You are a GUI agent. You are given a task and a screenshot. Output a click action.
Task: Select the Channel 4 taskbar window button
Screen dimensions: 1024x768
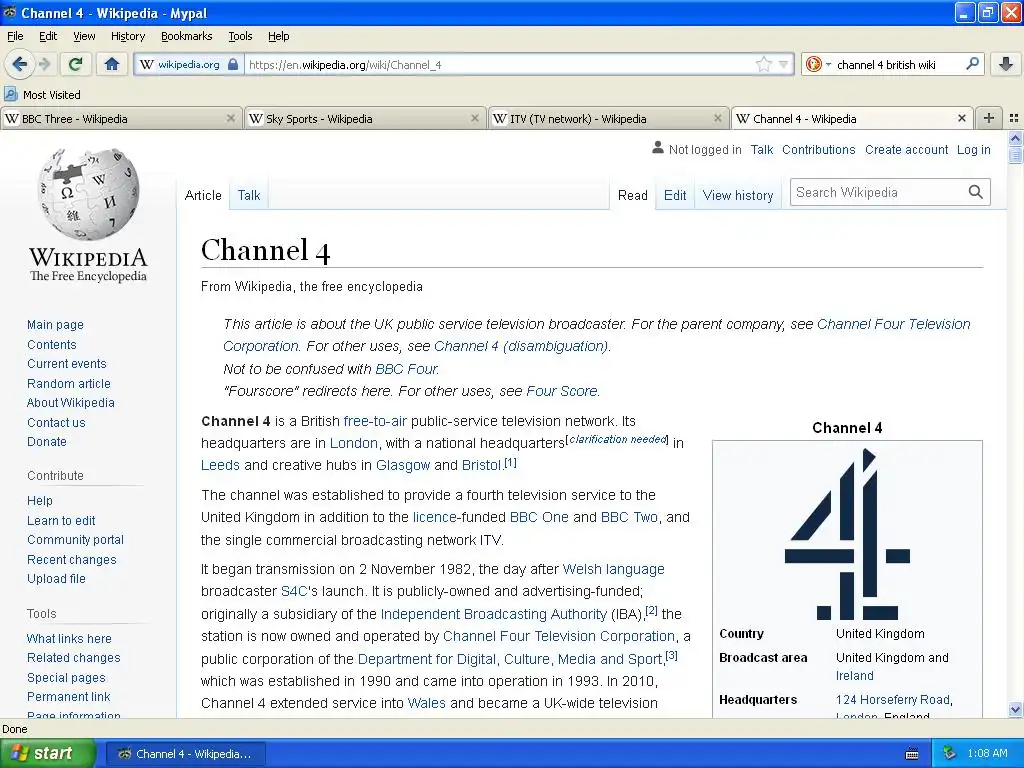(x=185, y=754)
